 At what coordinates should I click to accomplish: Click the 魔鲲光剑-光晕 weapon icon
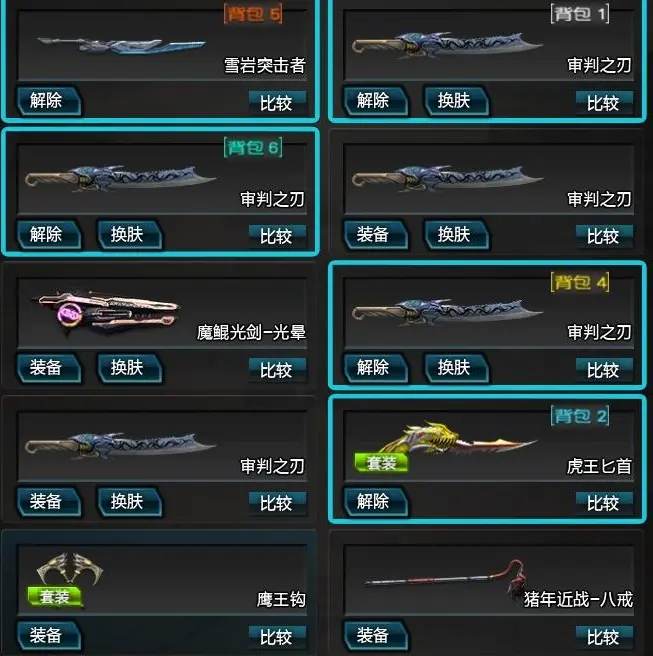click(x=106, y=313)
